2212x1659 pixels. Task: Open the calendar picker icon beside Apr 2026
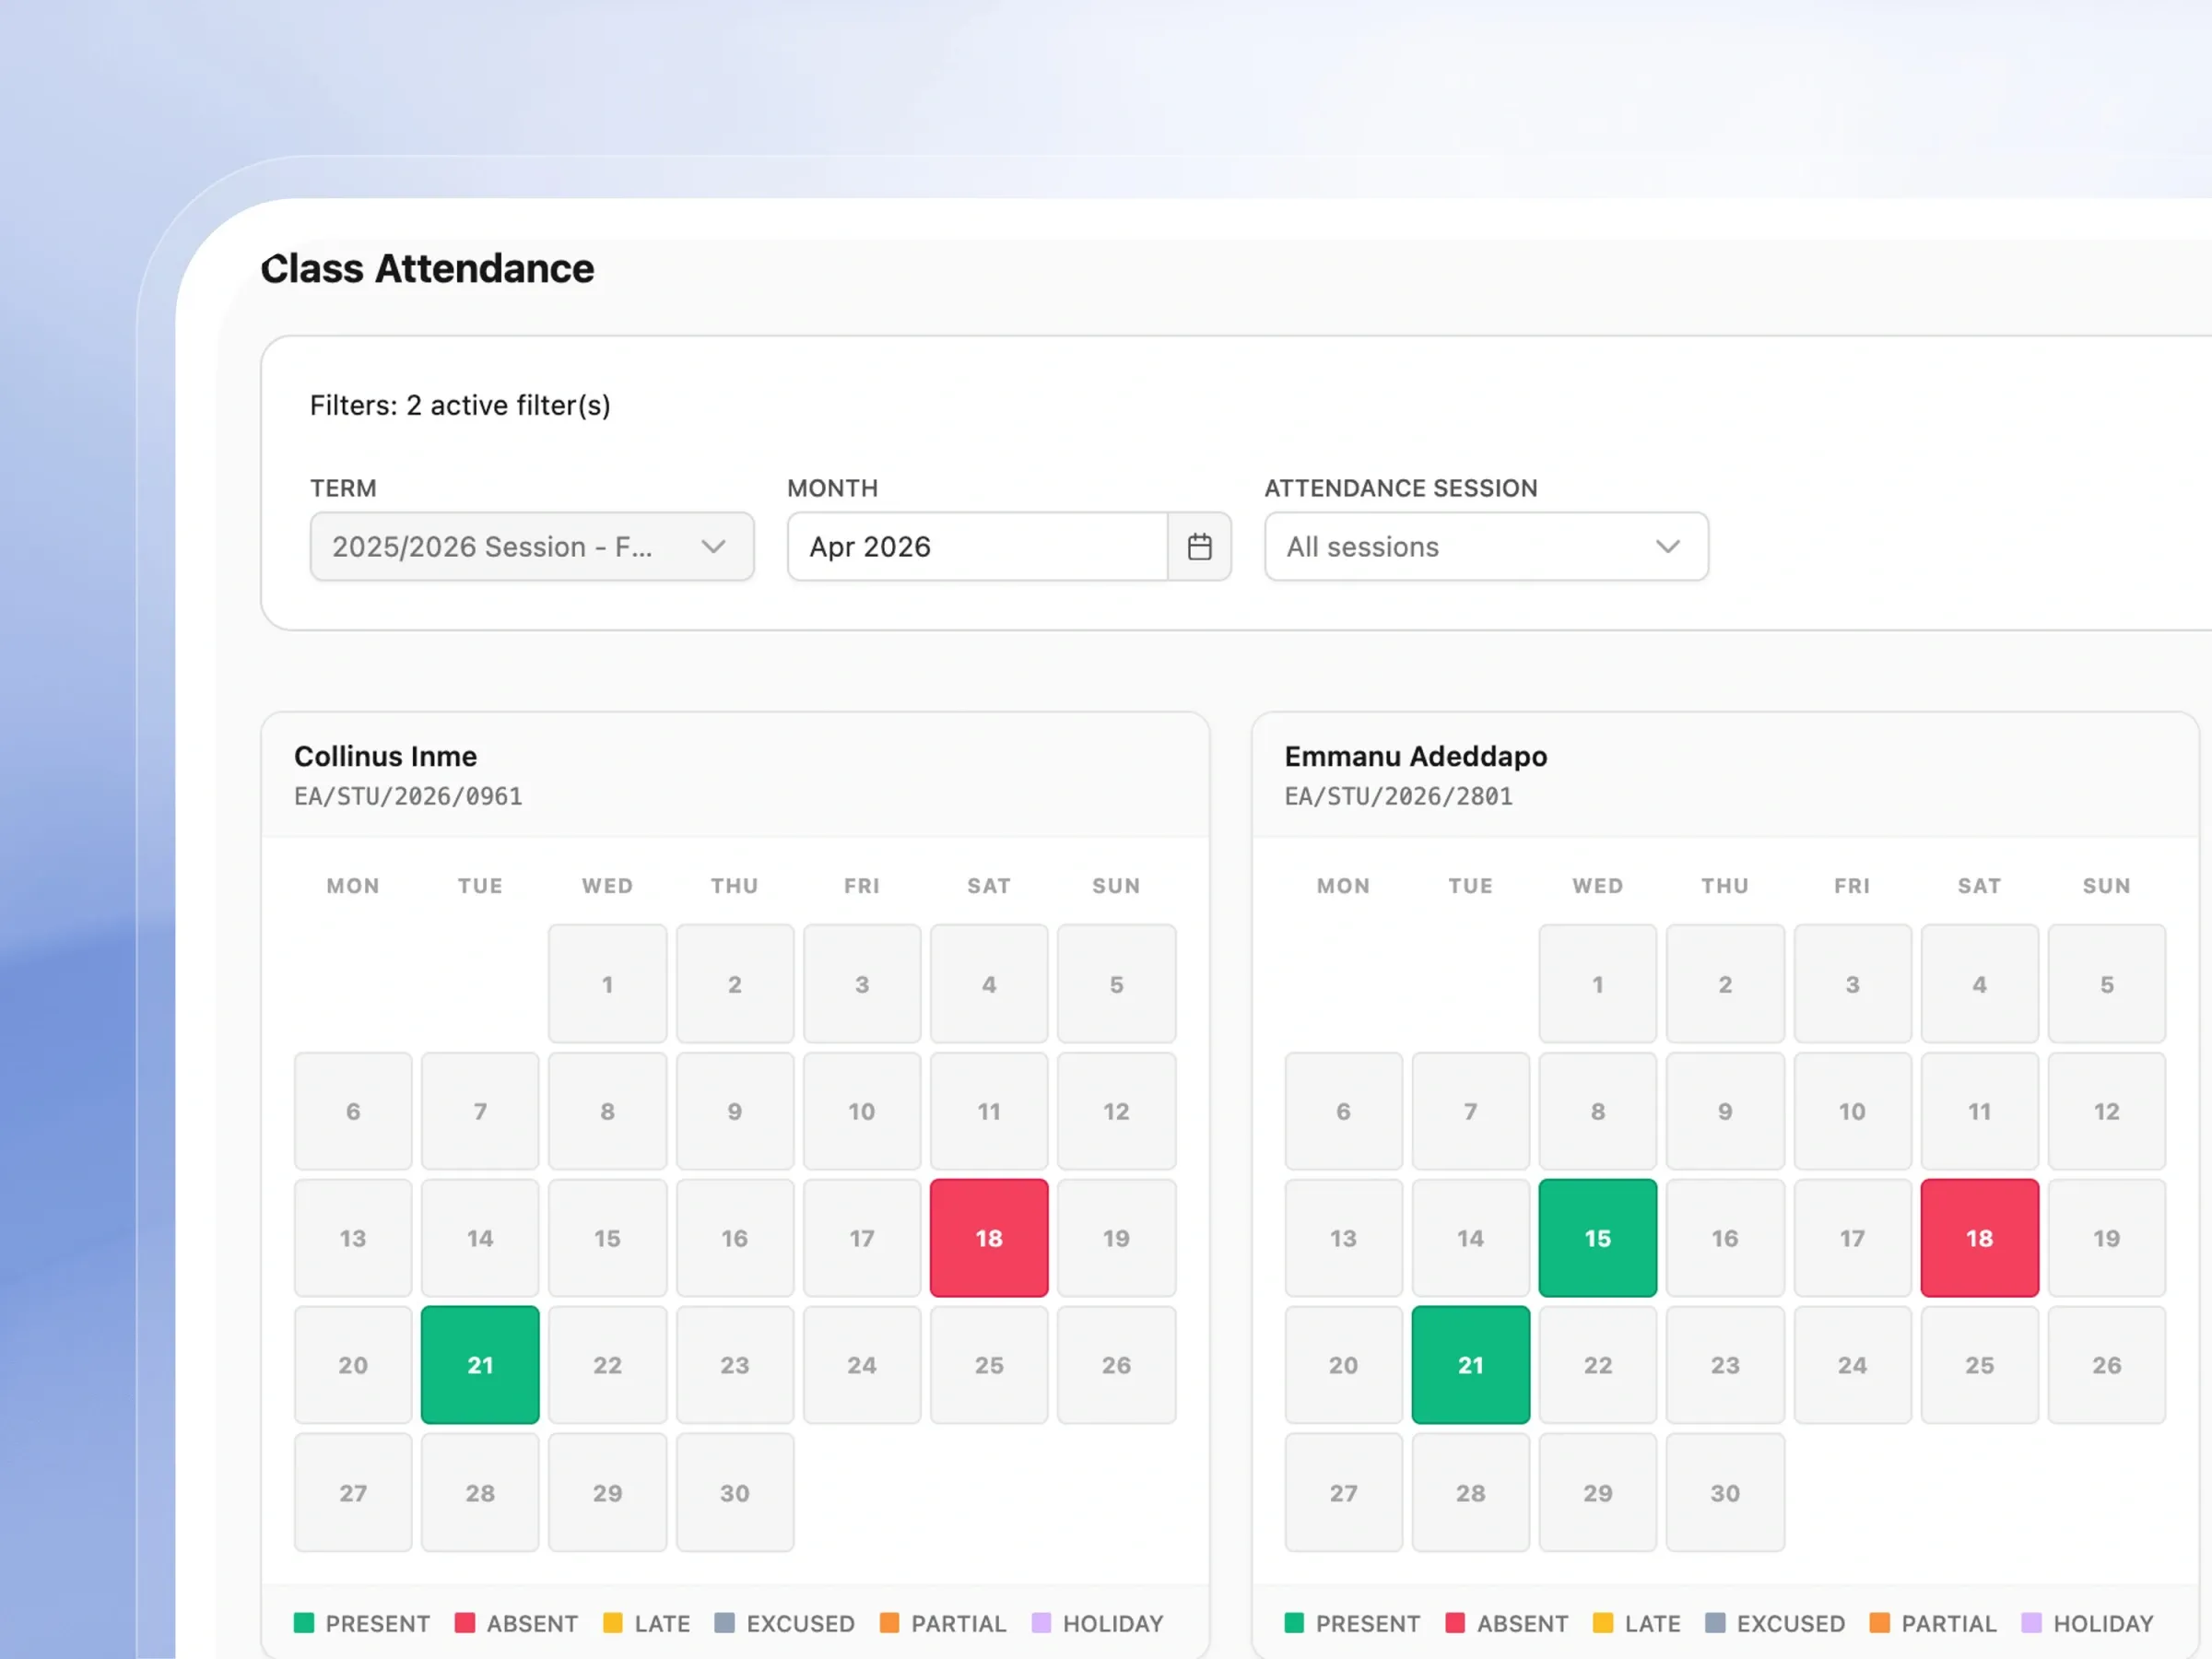[1199, 547]
